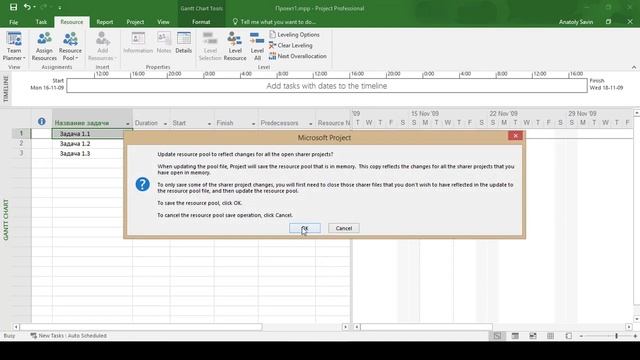Open the Predecessors column filter dropdown
This screenshot has height=360, width=640.
click(311, 123)
